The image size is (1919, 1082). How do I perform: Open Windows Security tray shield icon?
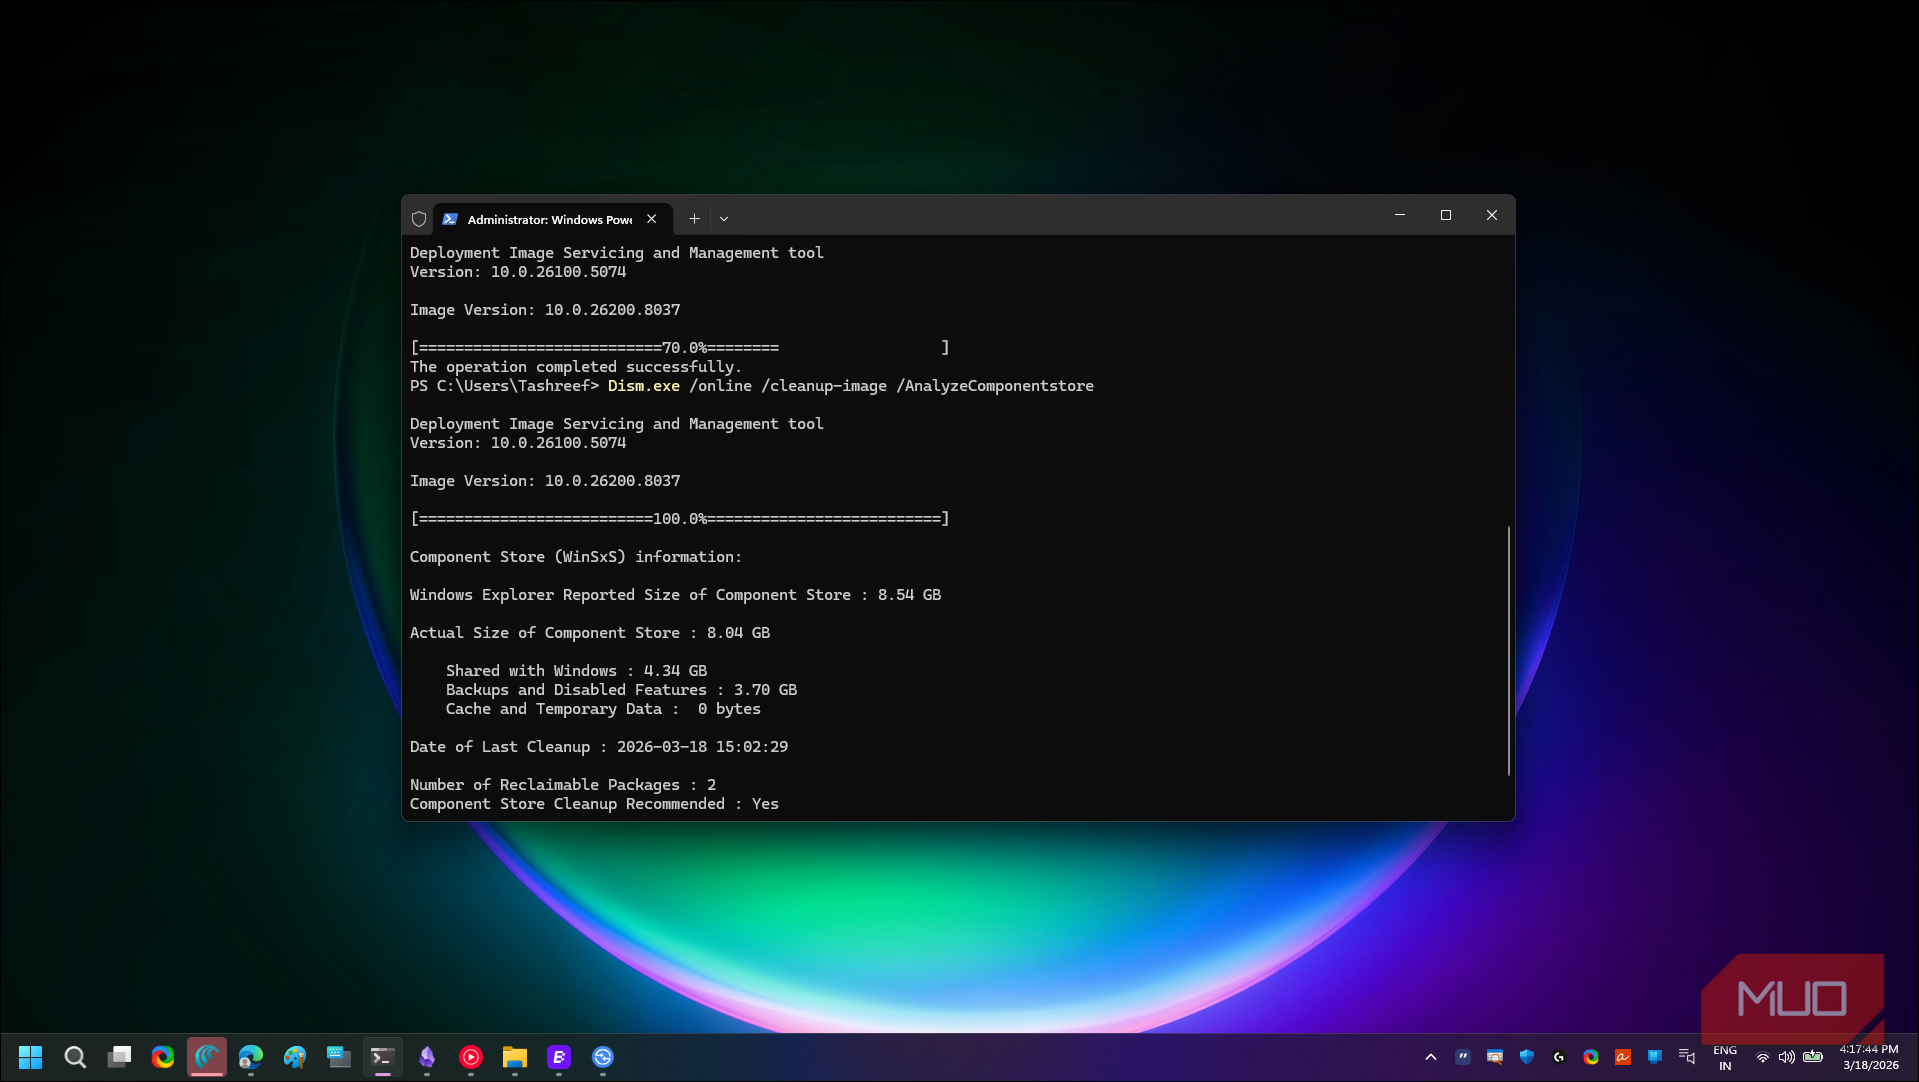coord(1527,1057)
